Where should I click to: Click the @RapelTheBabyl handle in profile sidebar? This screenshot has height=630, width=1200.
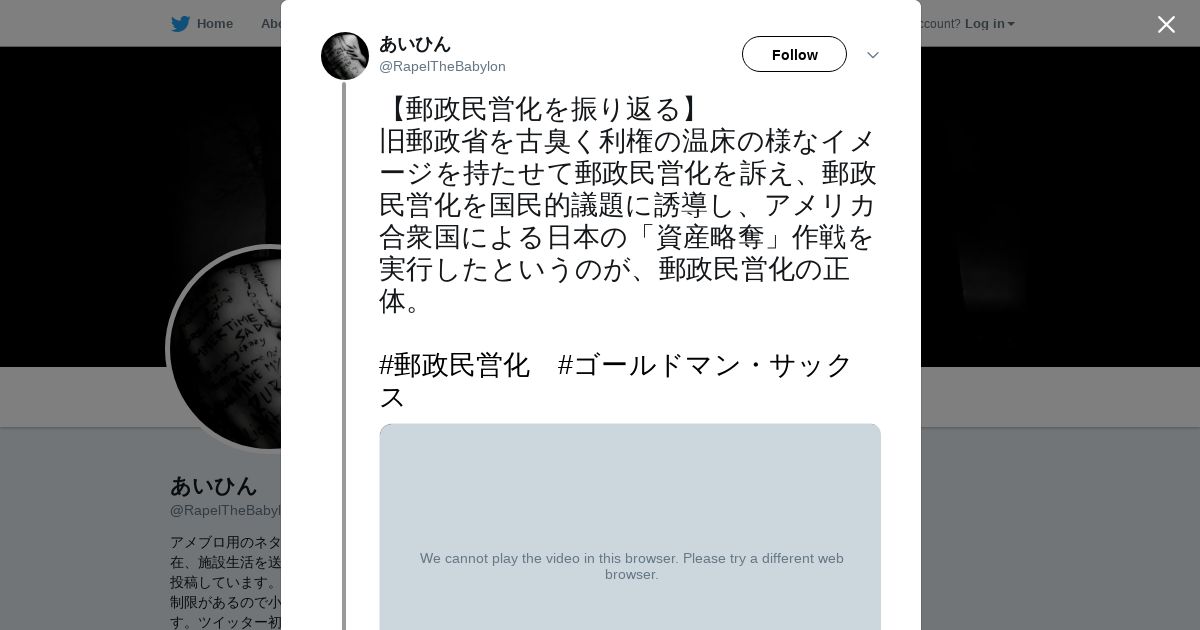coord(225,511)
